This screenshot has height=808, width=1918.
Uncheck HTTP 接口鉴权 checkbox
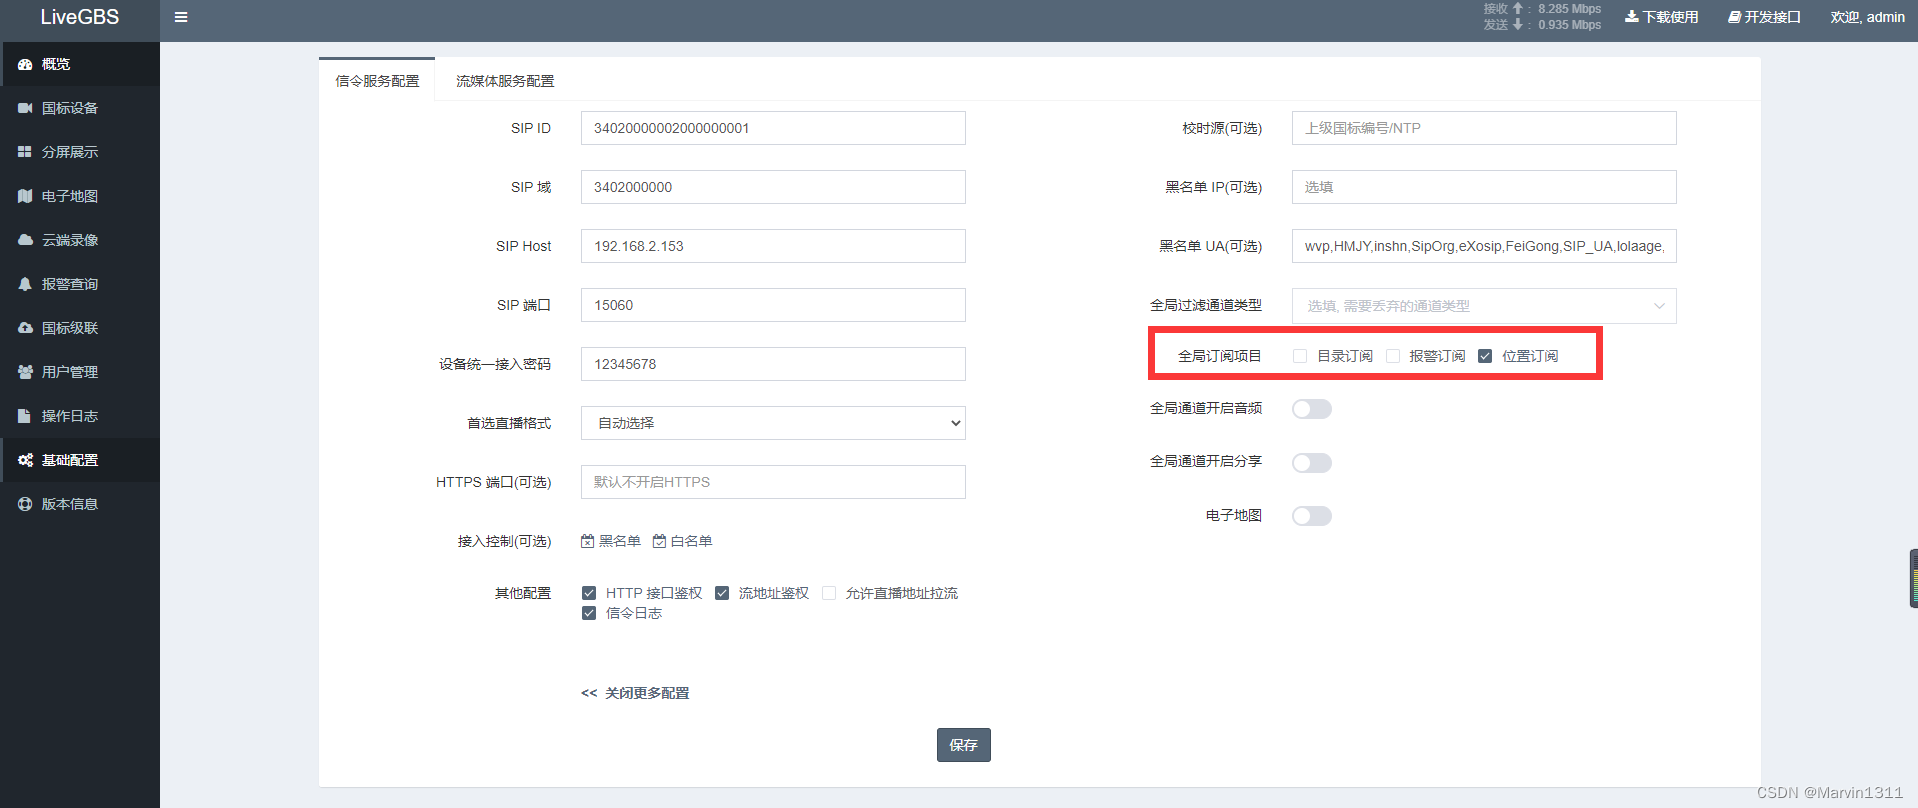click(589, 593)
